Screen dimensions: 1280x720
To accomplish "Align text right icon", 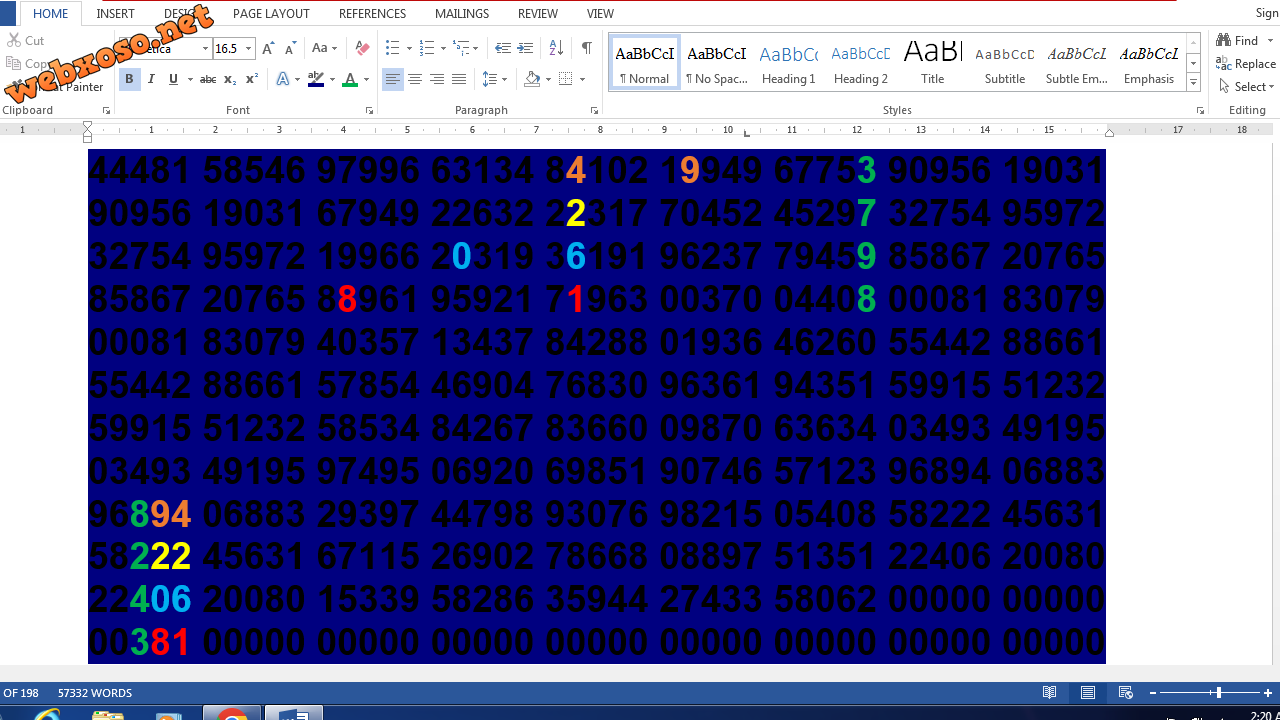I will coord(437,79).
